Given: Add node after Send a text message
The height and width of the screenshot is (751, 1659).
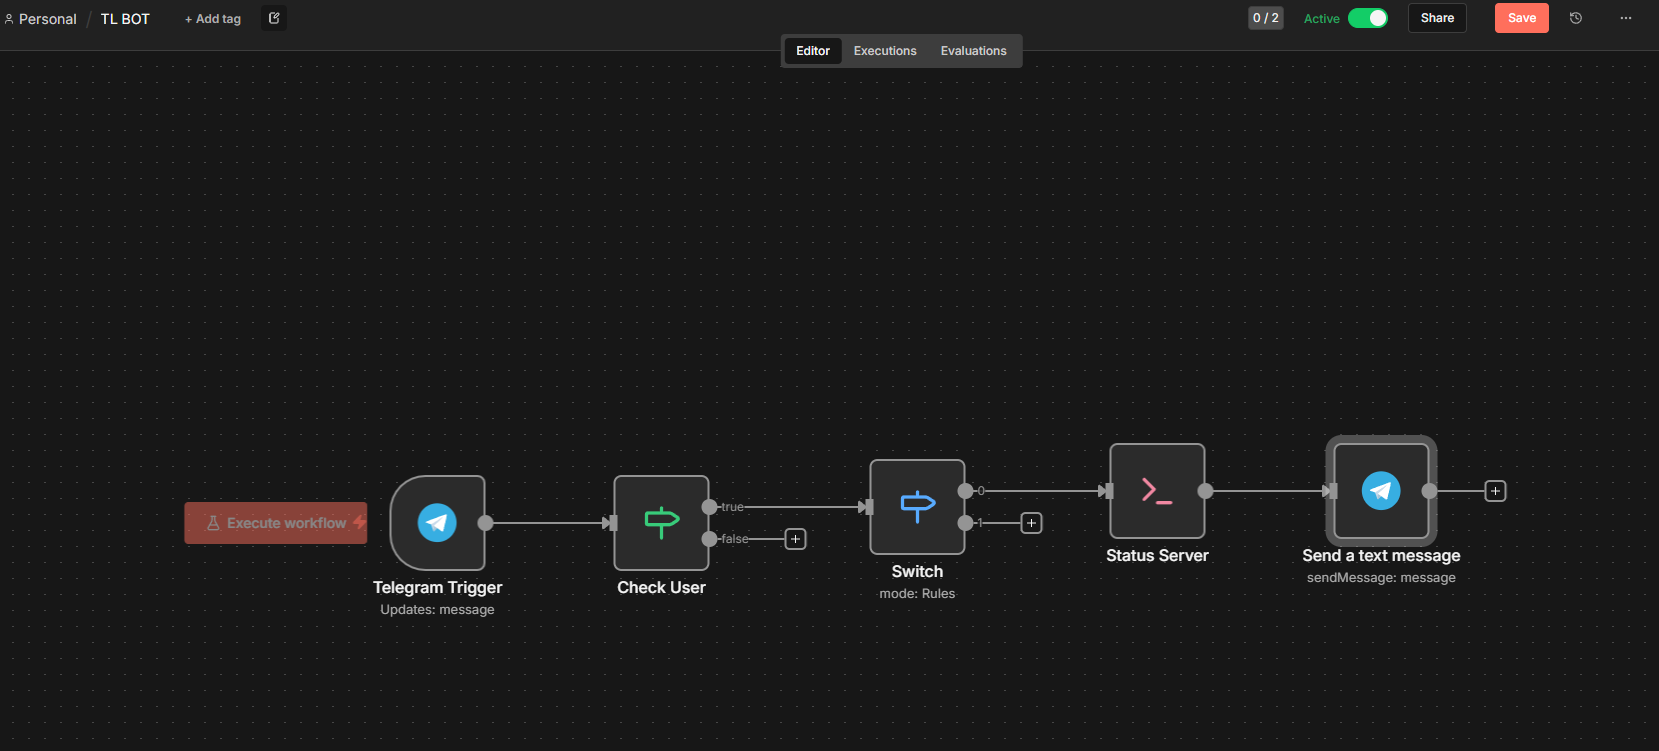Looking at the screenshot, I should tap(1495, 491).
